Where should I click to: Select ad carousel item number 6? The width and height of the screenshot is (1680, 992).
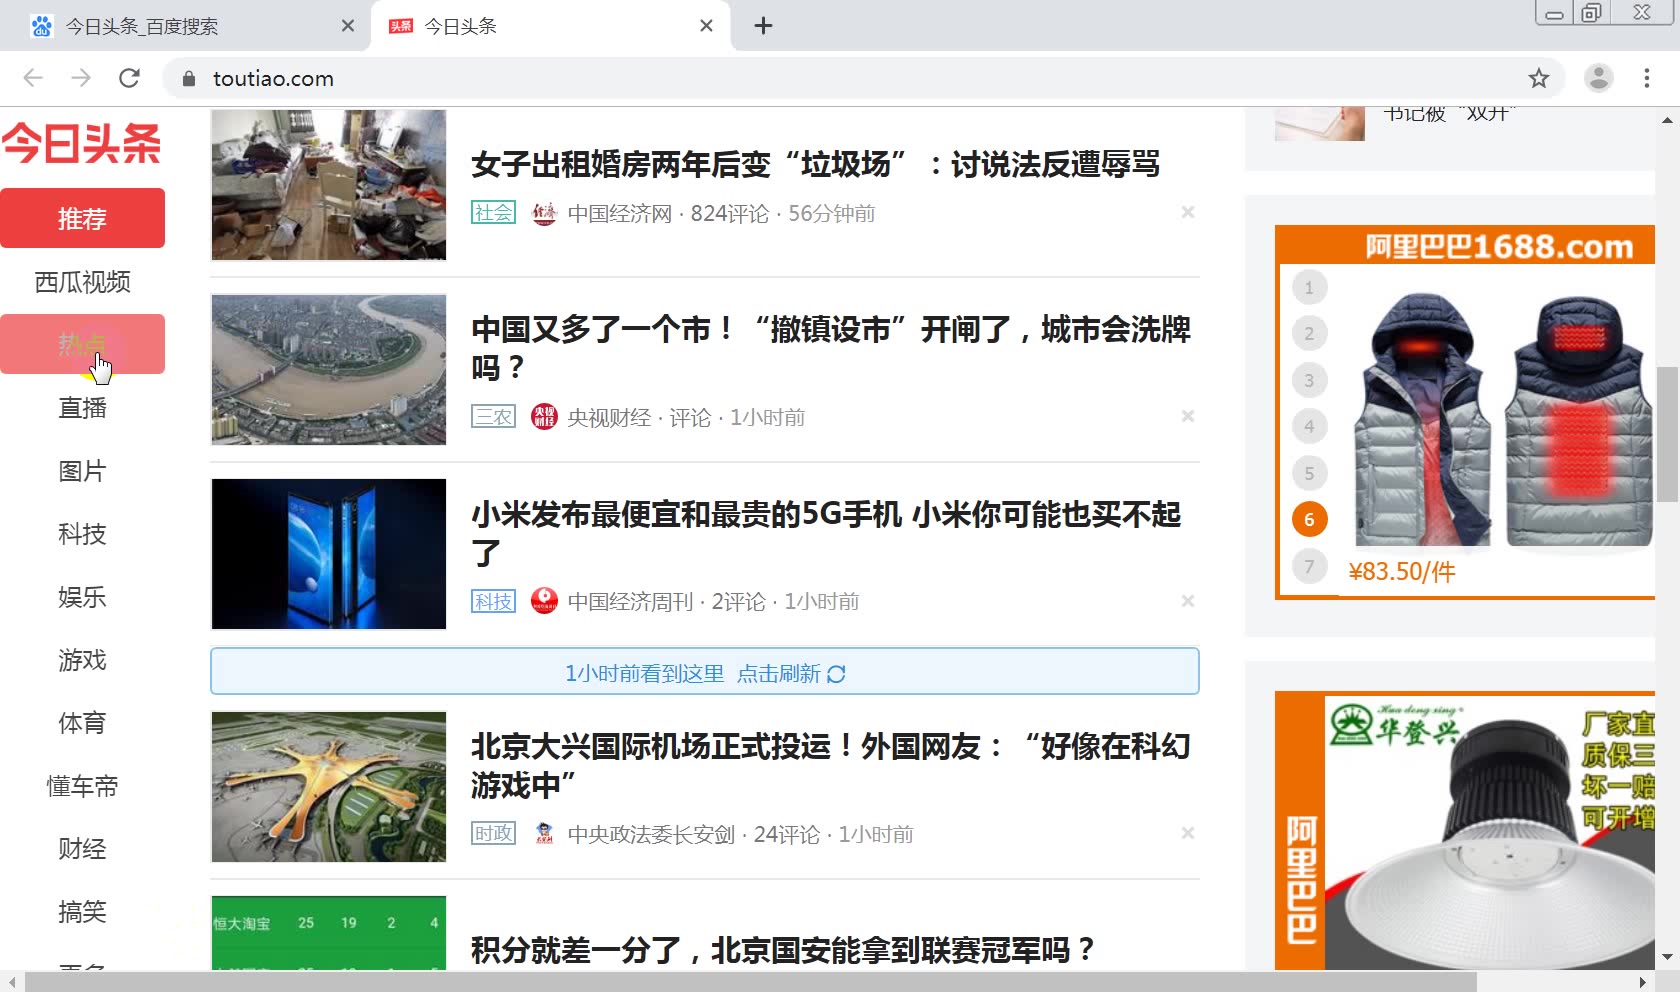(1309, 519)
